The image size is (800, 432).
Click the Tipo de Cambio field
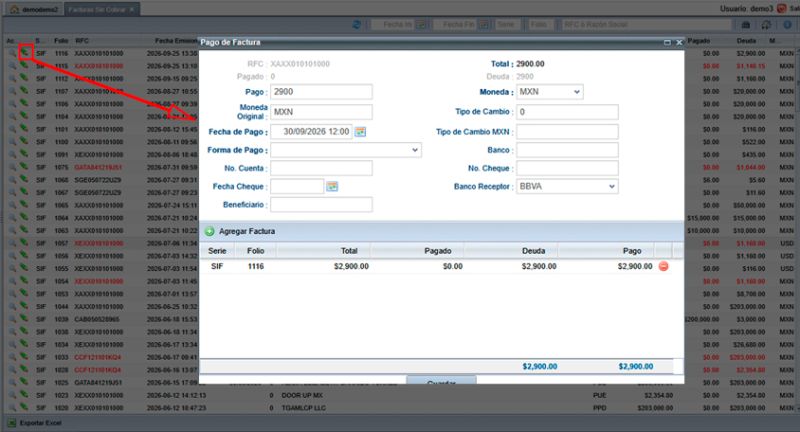[x=567, y=112]
